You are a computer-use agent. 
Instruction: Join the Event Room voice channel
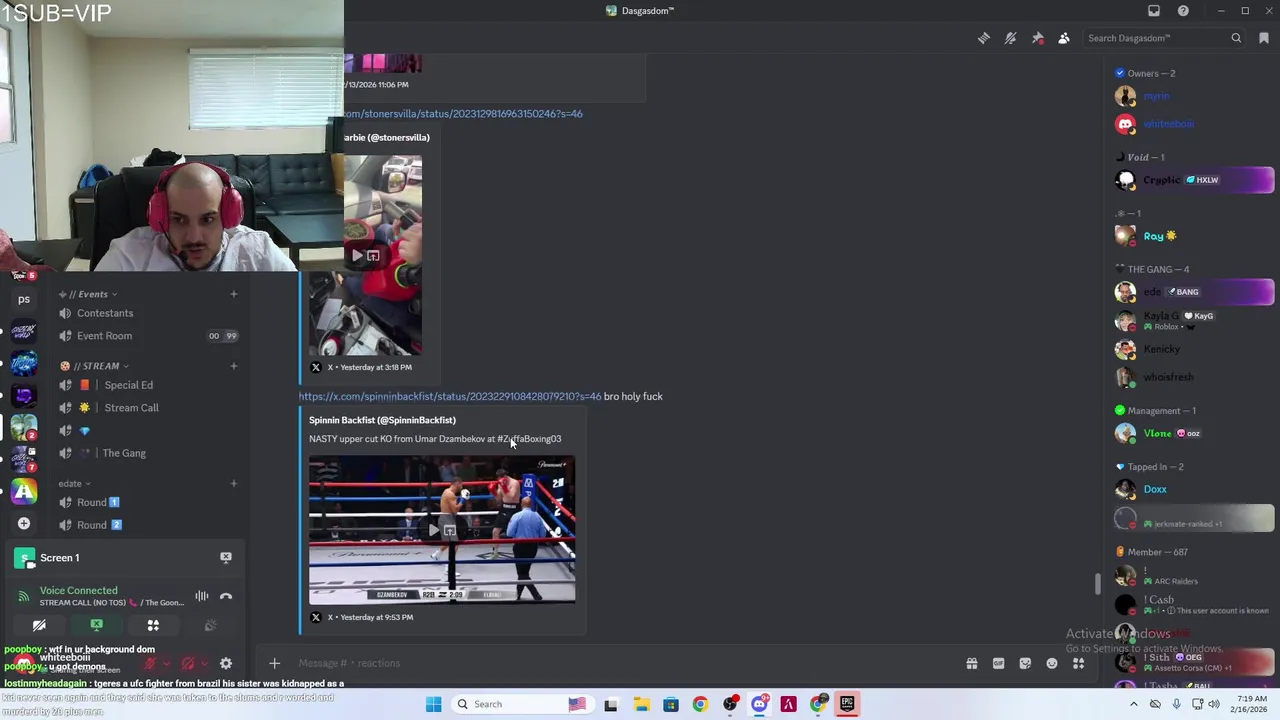tap(104, 336)
